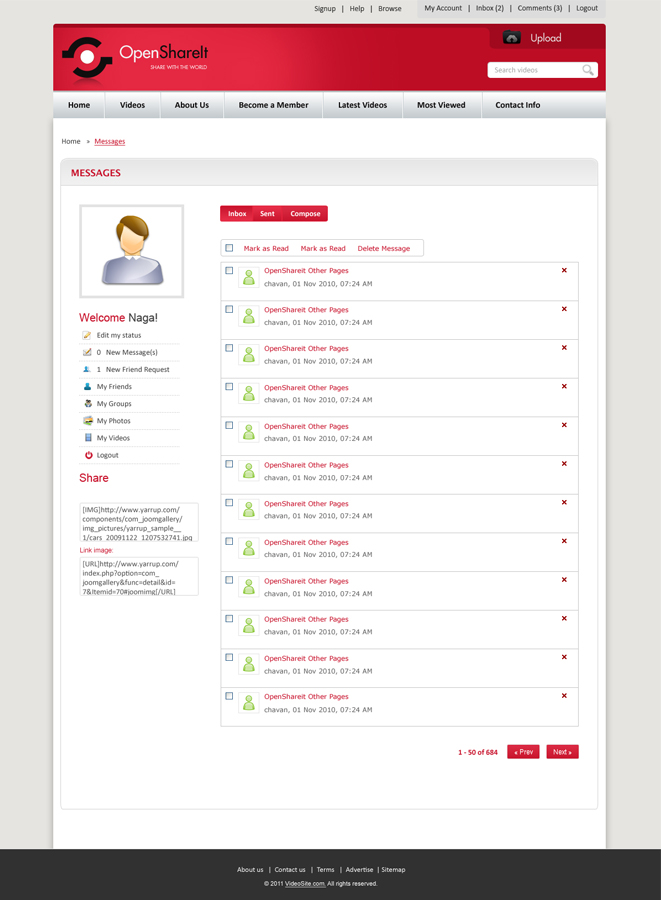Click the Signup link
661x900 pixels.
pos(325,9)
